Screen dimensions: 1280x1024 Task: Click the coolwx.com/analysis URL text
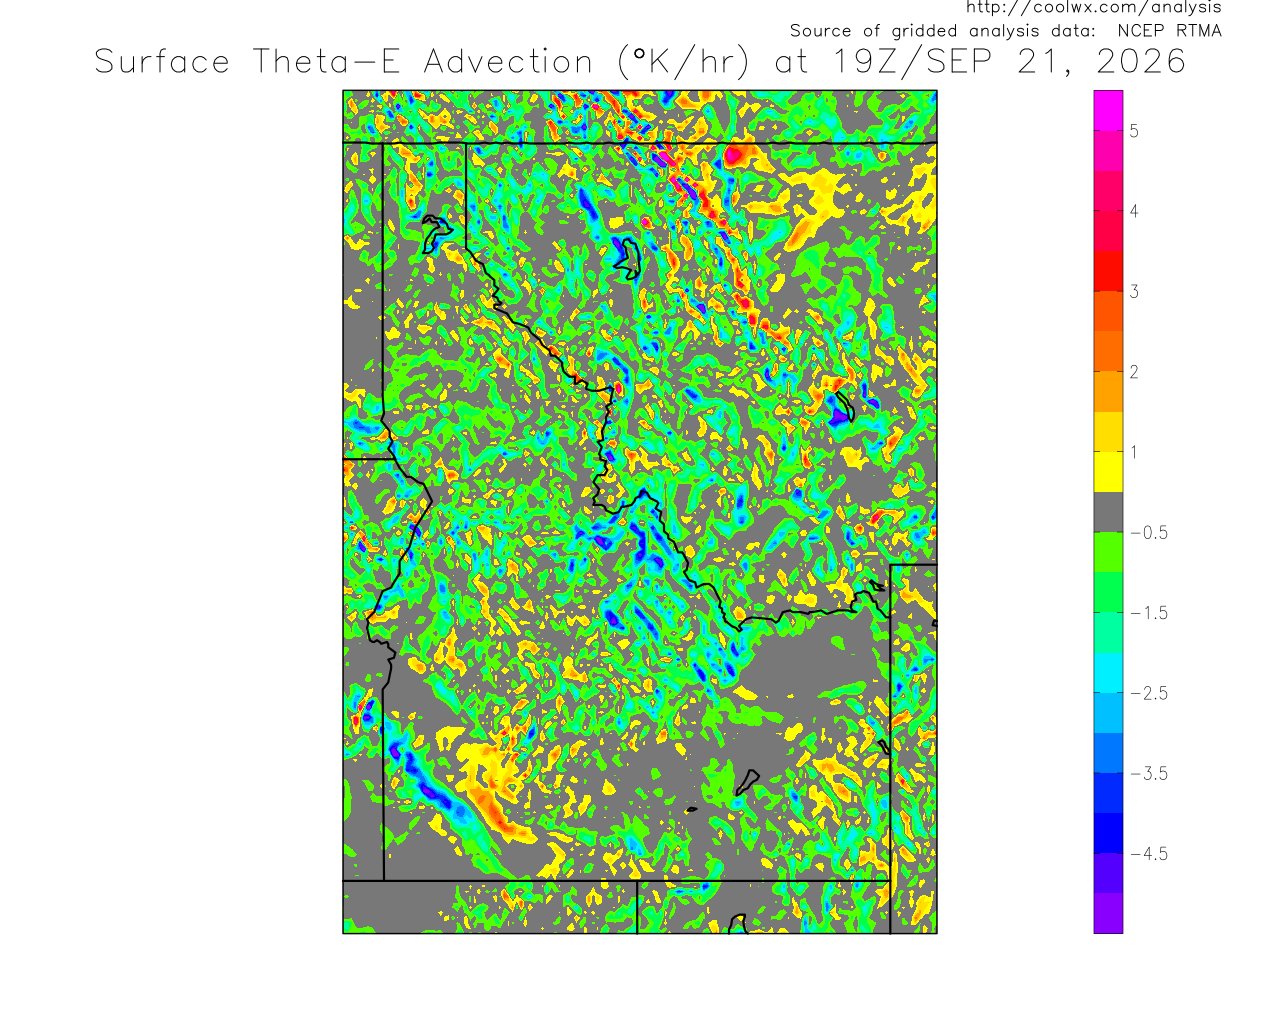click(x=1094, y=8)
